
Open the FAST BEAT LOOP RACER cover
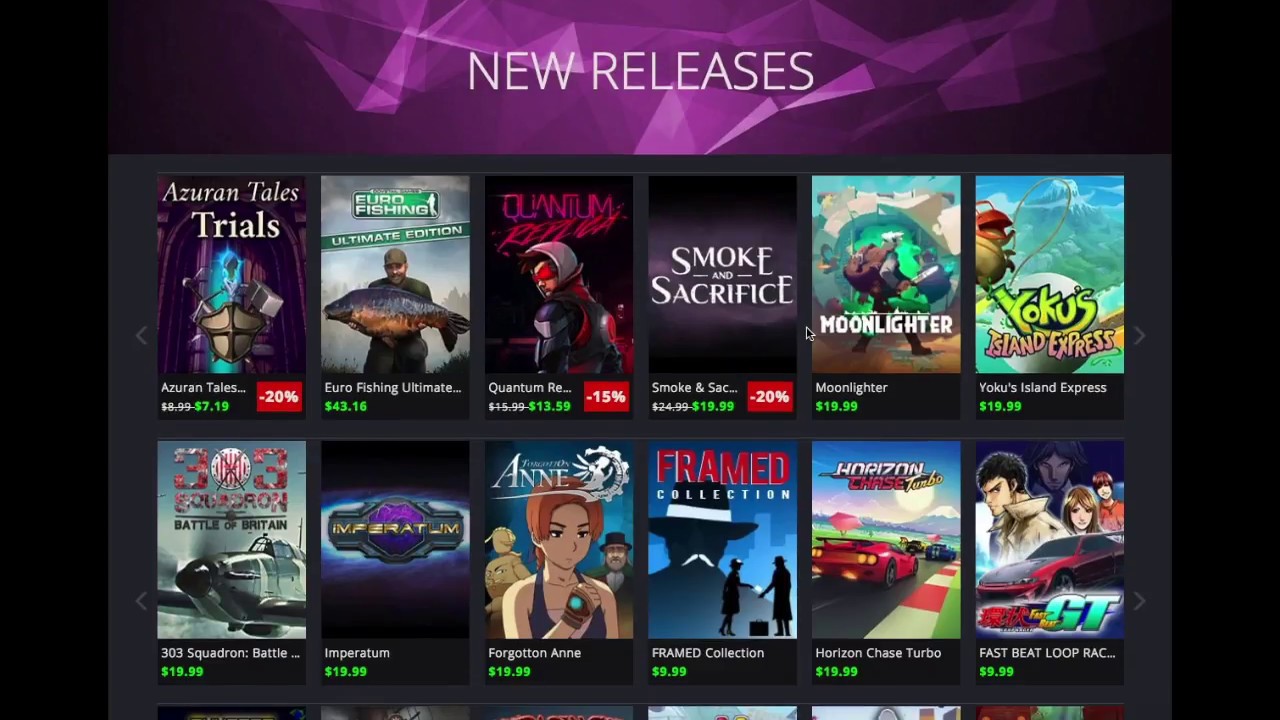pos(1050,540)
